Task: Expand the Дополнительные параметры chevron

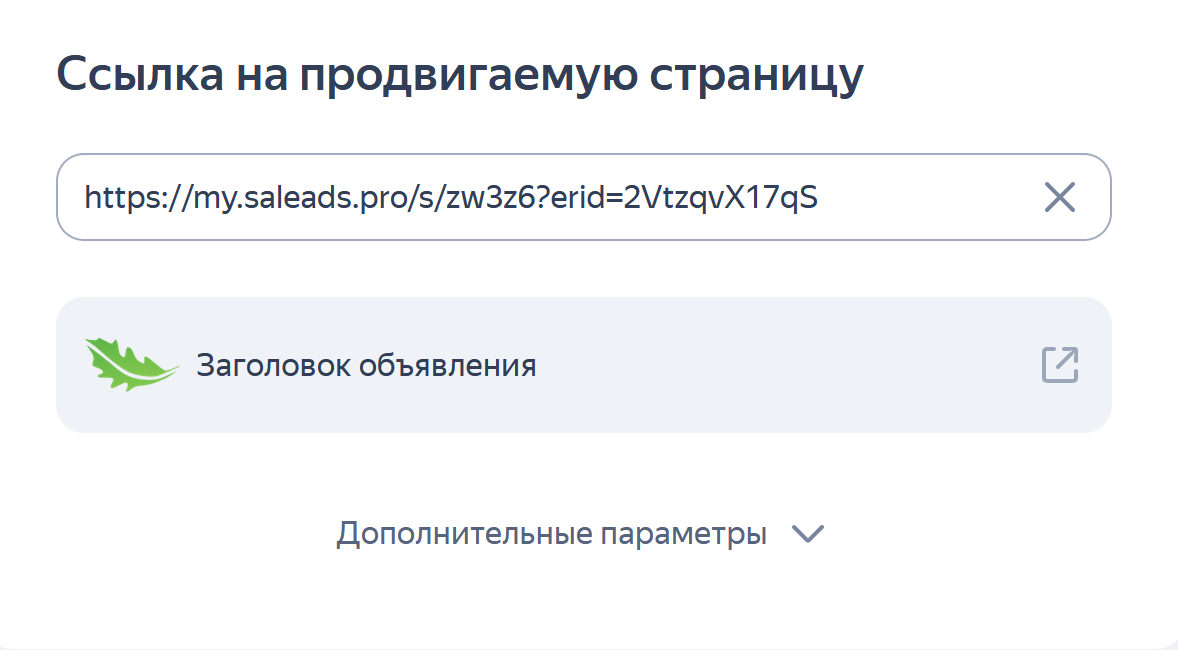Action: click(807, 534)
